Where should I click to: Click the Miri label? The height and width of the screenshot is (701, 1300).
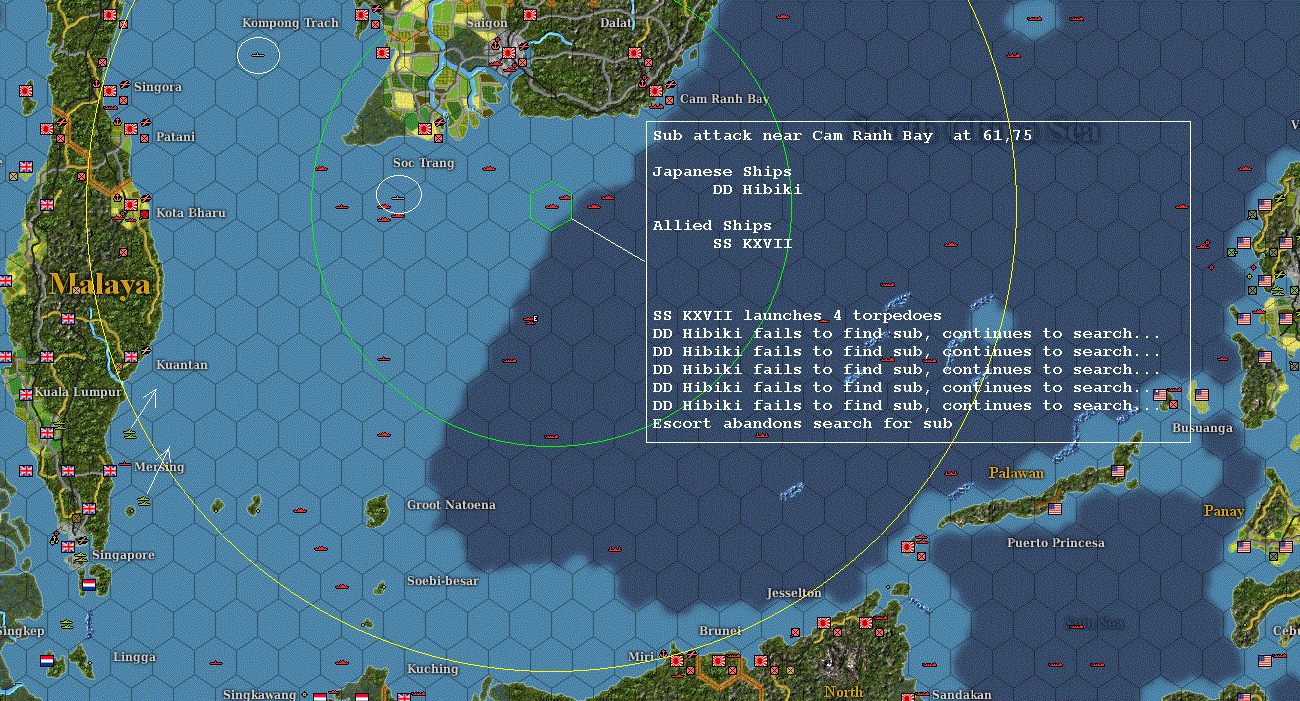(x=640, y=657)
